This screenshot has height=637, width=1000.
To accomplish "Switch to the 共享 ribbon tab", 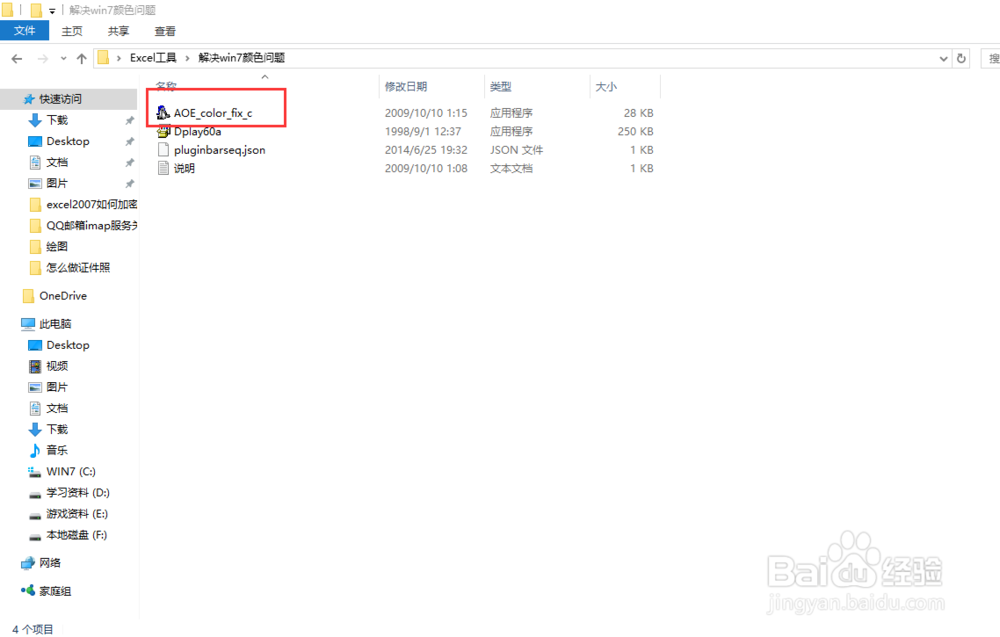I will (x=118, y=31).
